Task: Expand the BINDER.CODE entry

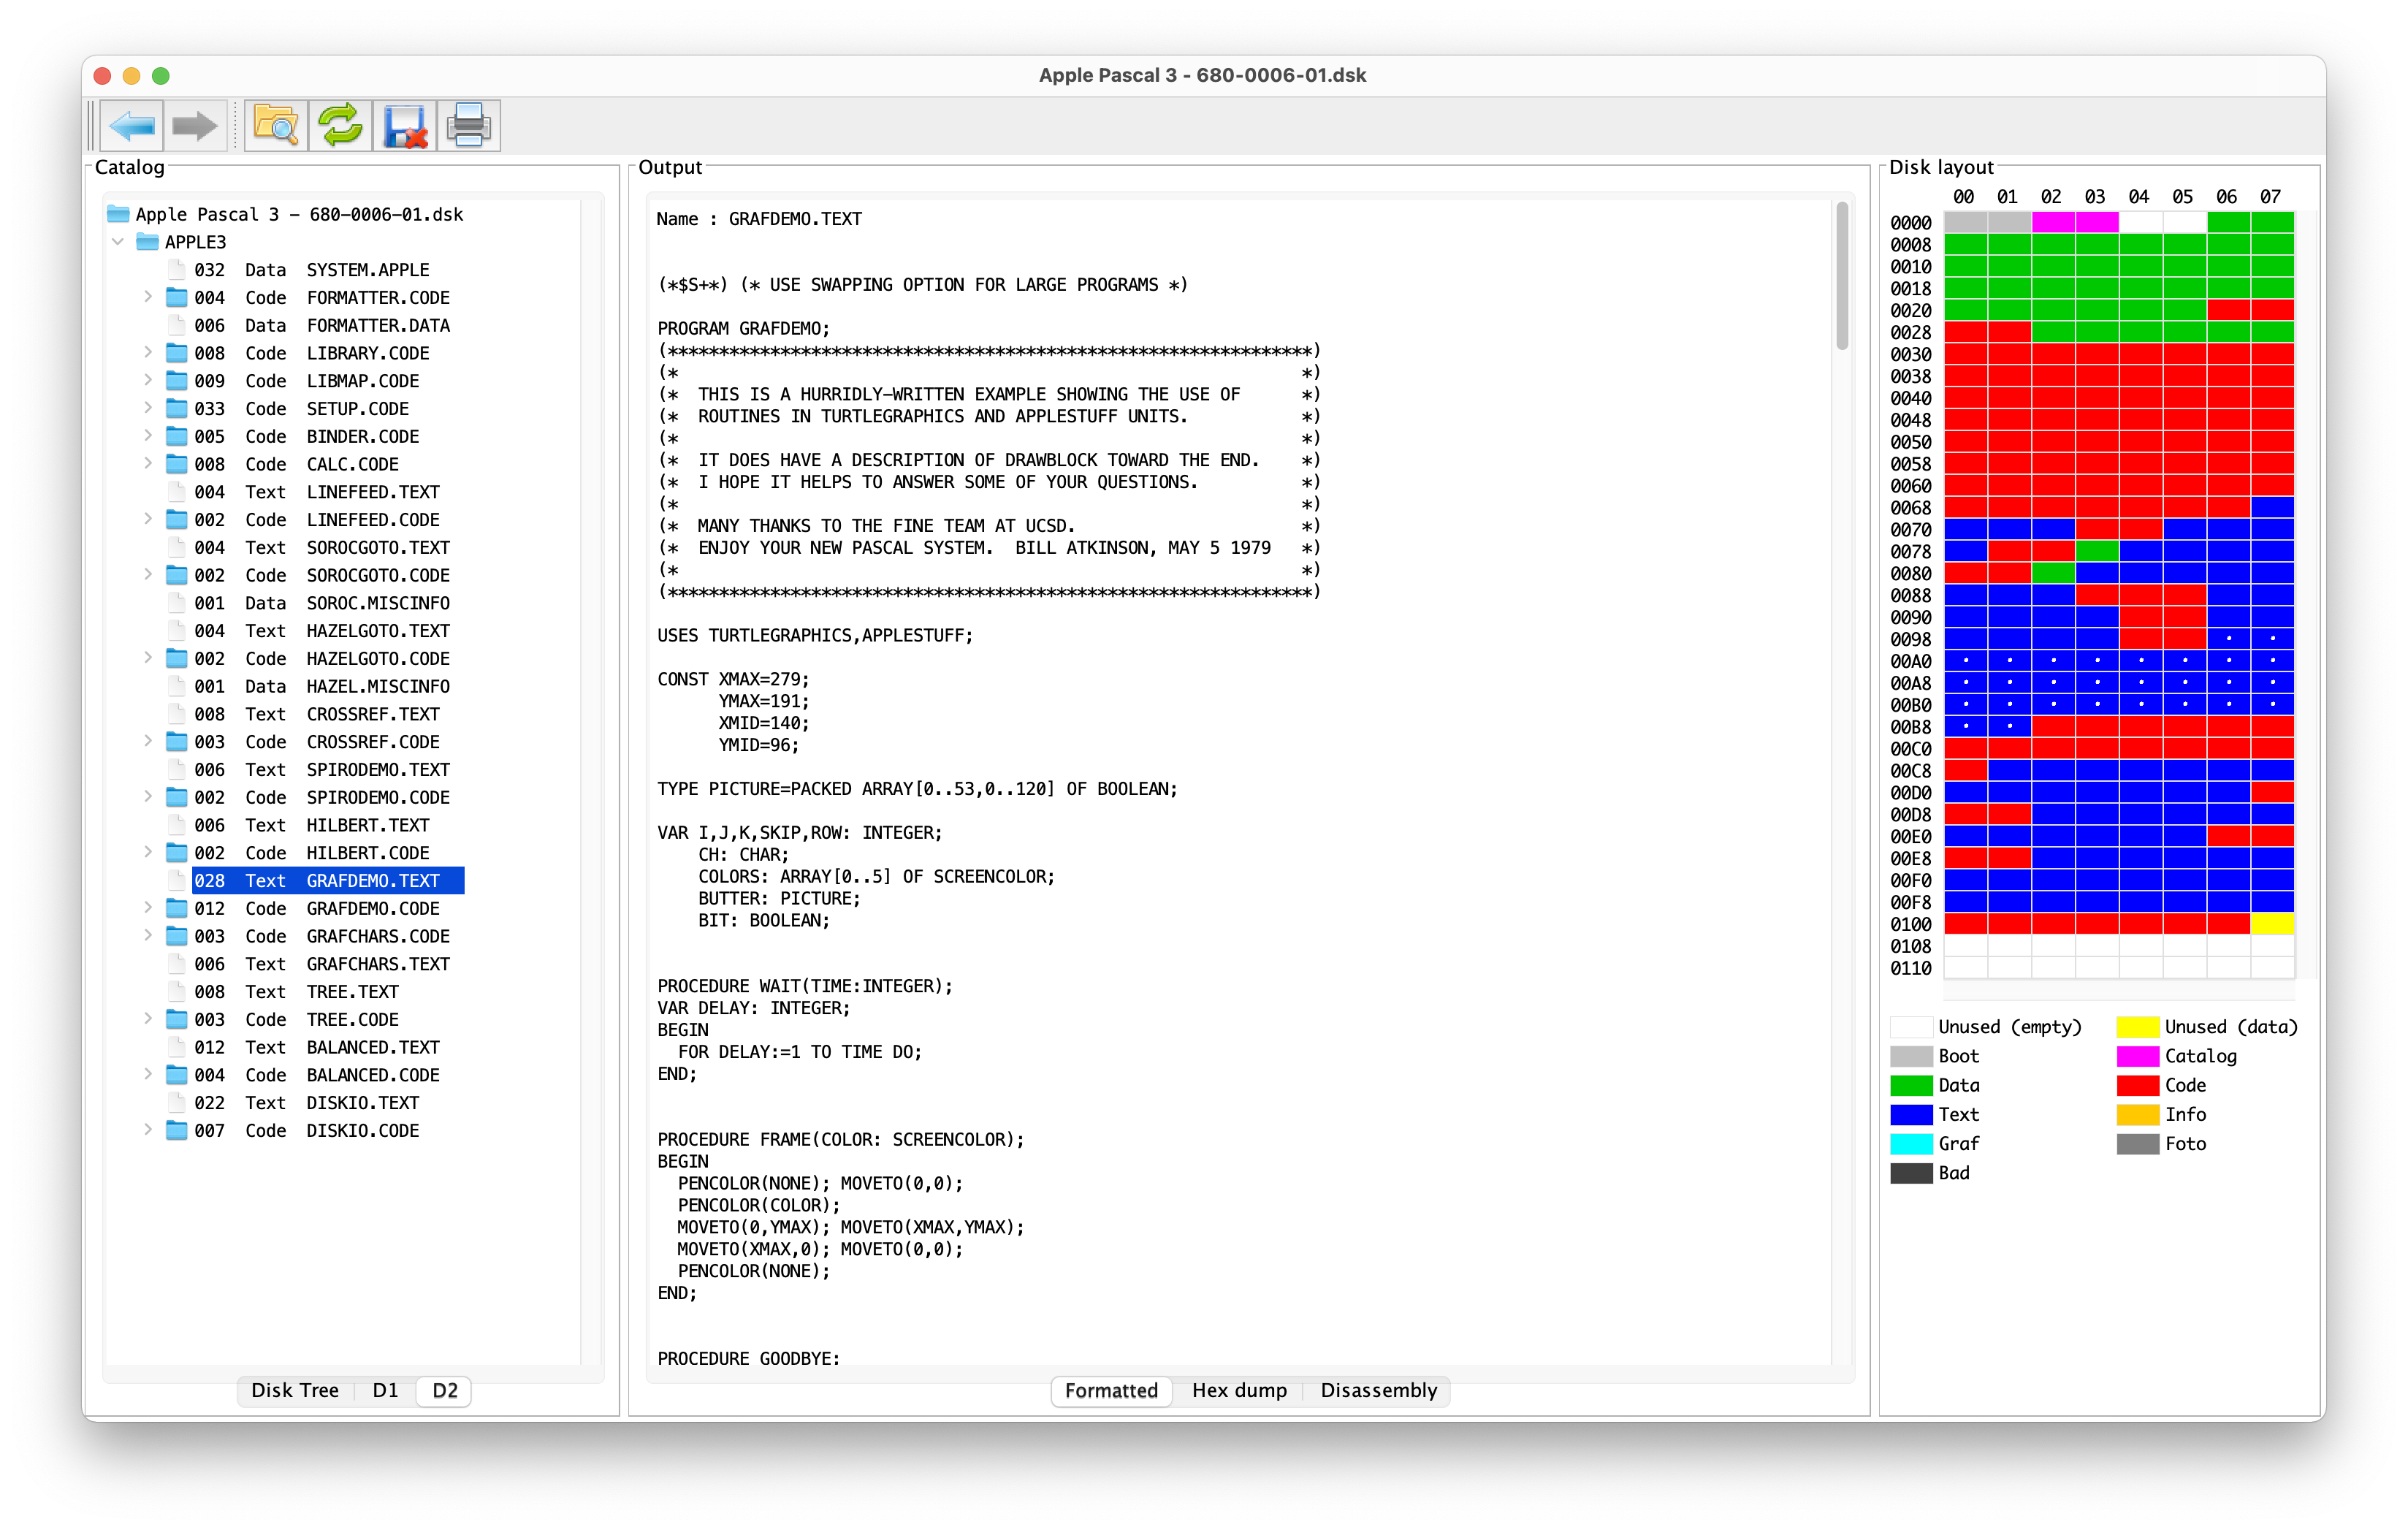Action: click(x=148, y=436)
